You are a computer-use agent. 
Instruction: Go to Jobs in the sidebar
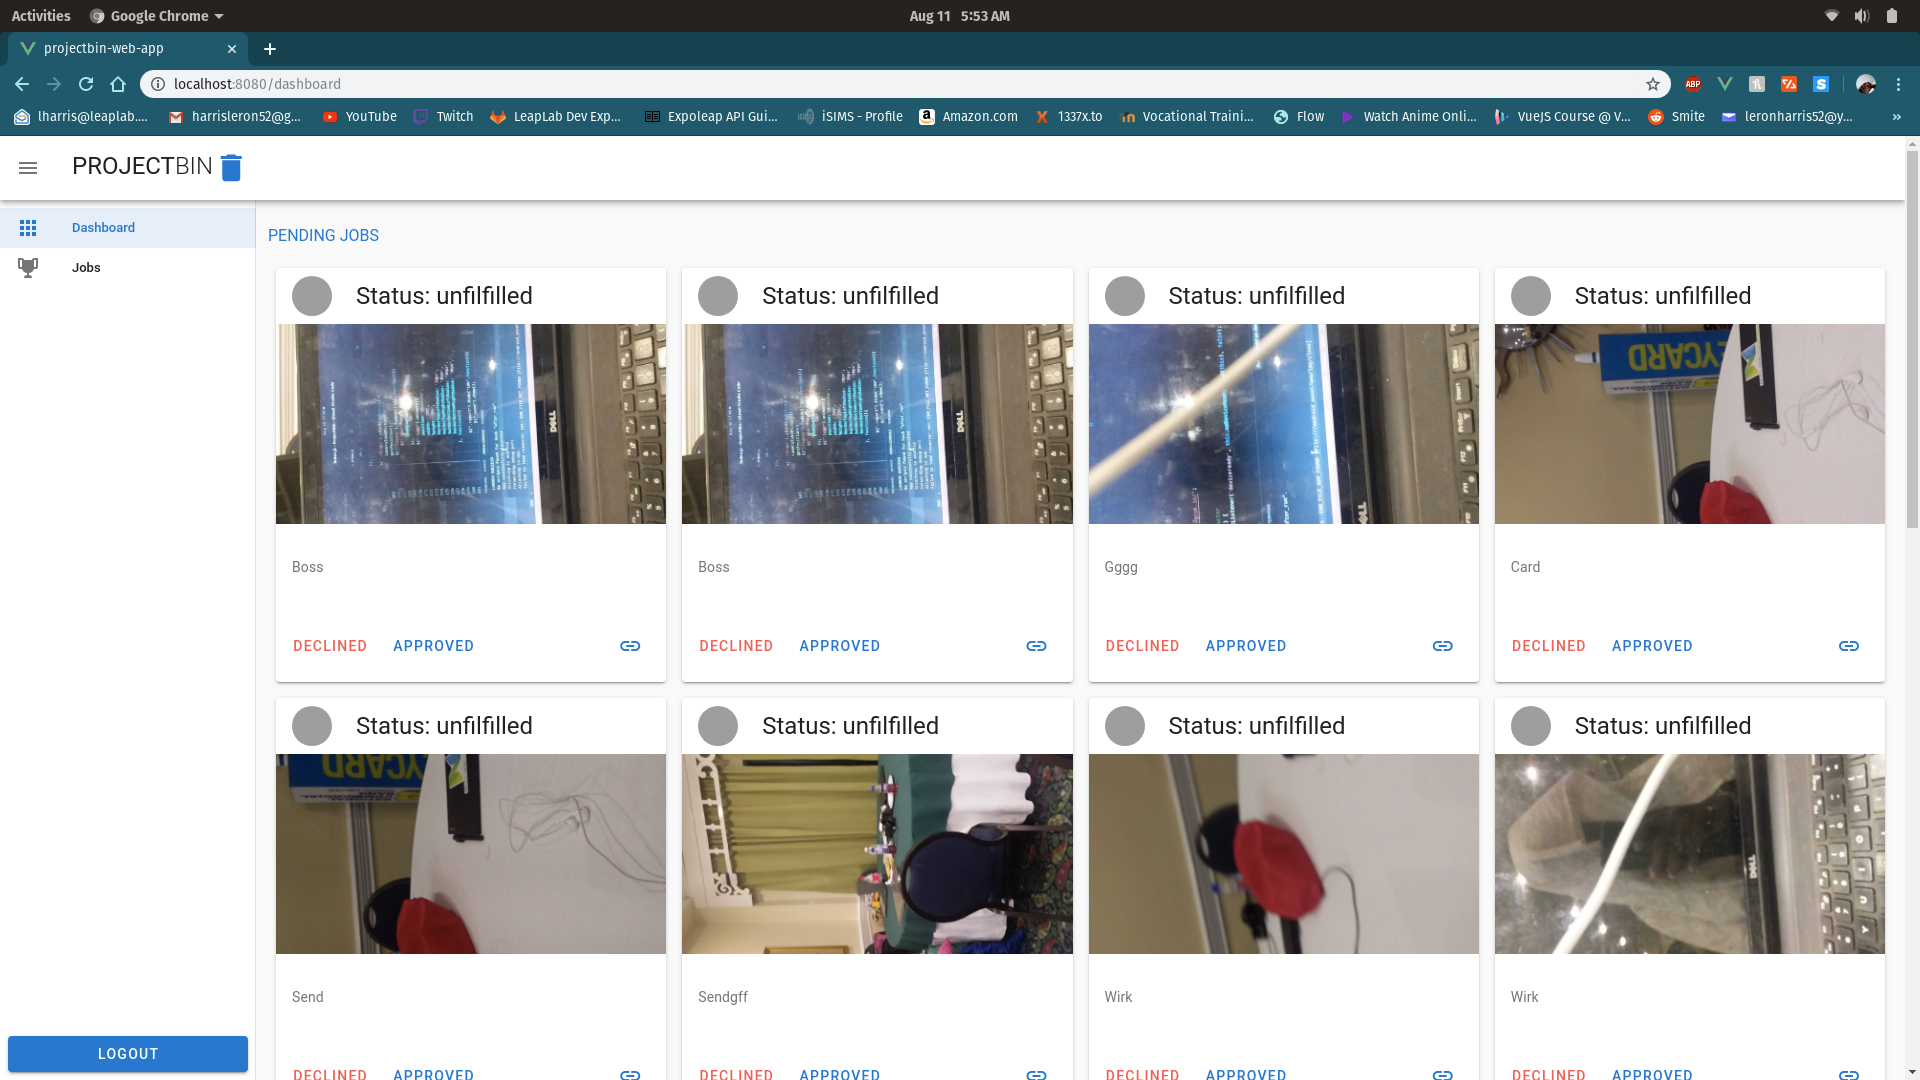(x=86, y=267)
